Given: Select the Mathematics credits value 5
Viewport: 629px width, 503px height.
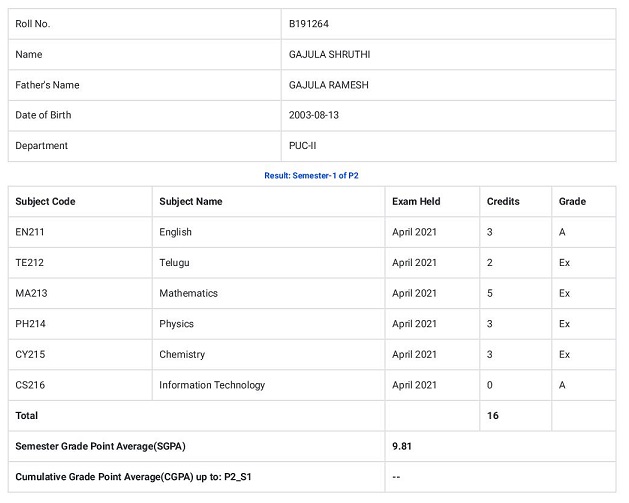Looking at the screenshot, I should pos(490,294).
